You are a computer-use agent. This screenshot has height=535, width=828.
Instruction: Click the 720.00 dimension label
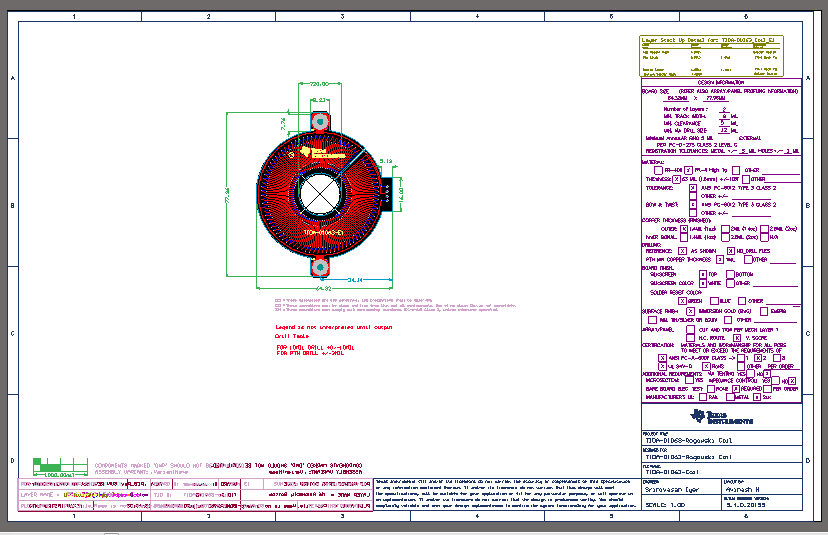pos(319,83)
